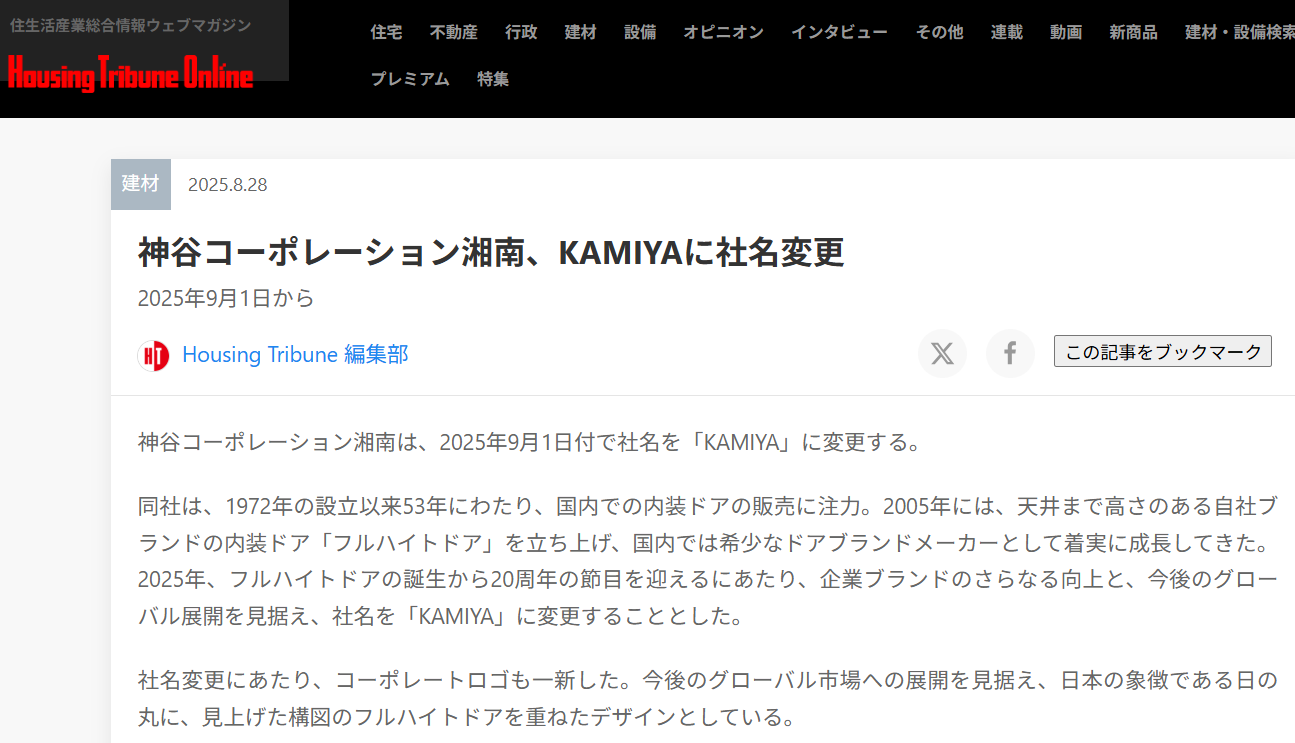Screen dimensions: 1295x743
Task: Open the その他 menu item
Action: click(x=939, y=32)
